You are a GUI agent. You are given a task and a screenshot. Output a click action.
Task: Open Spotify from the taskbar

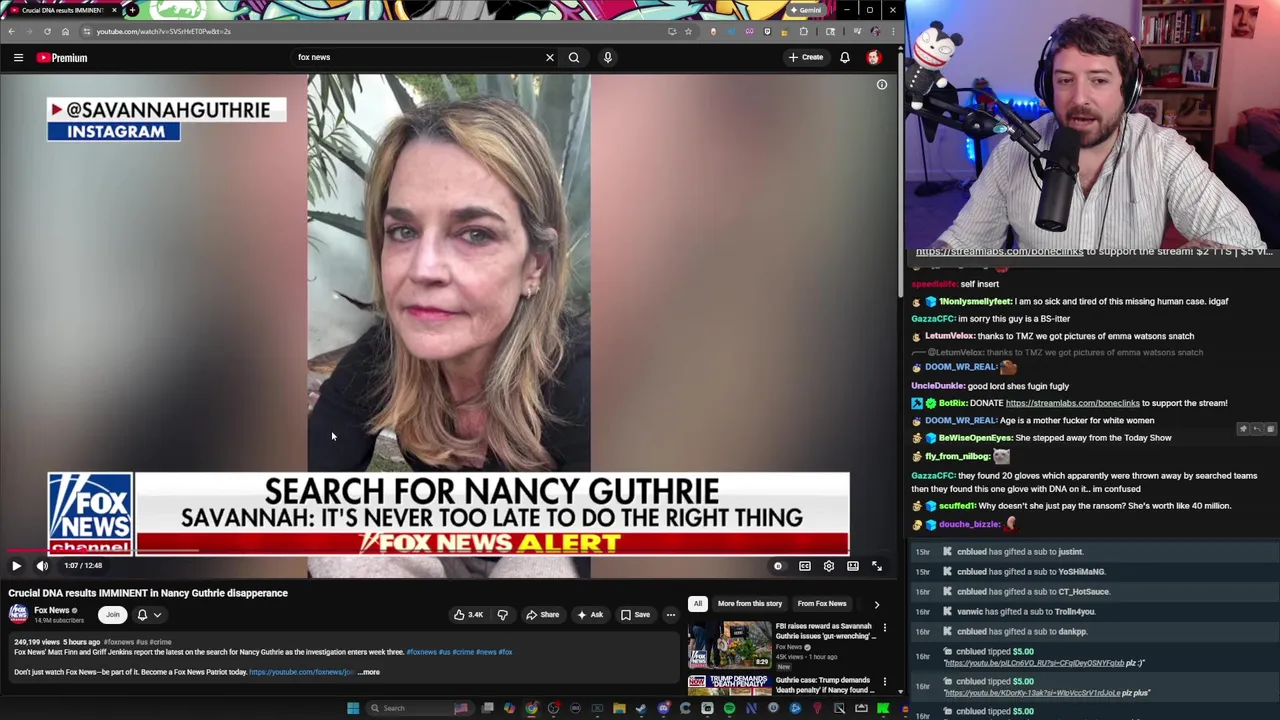coord(729,708)
